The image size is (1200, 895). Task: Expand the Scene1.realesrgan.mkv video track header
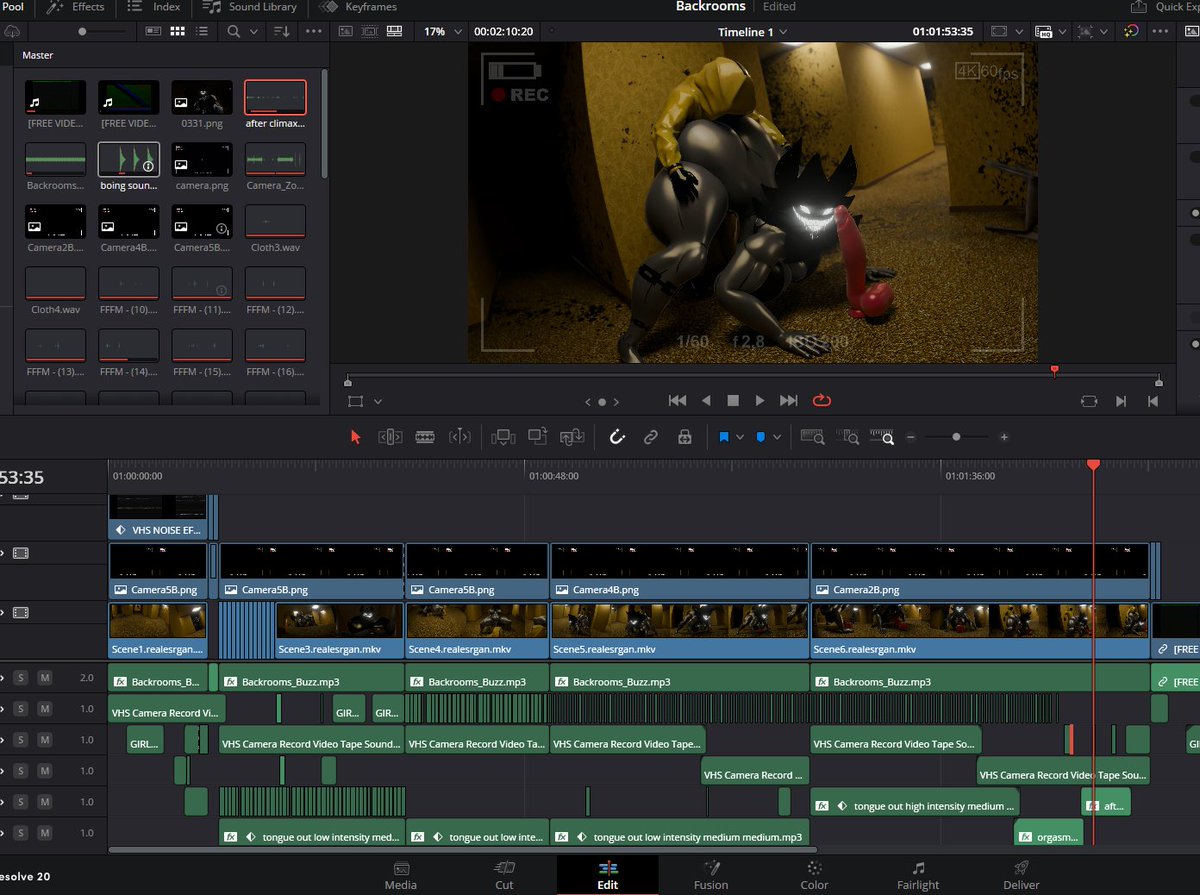[x=3, y=612]
